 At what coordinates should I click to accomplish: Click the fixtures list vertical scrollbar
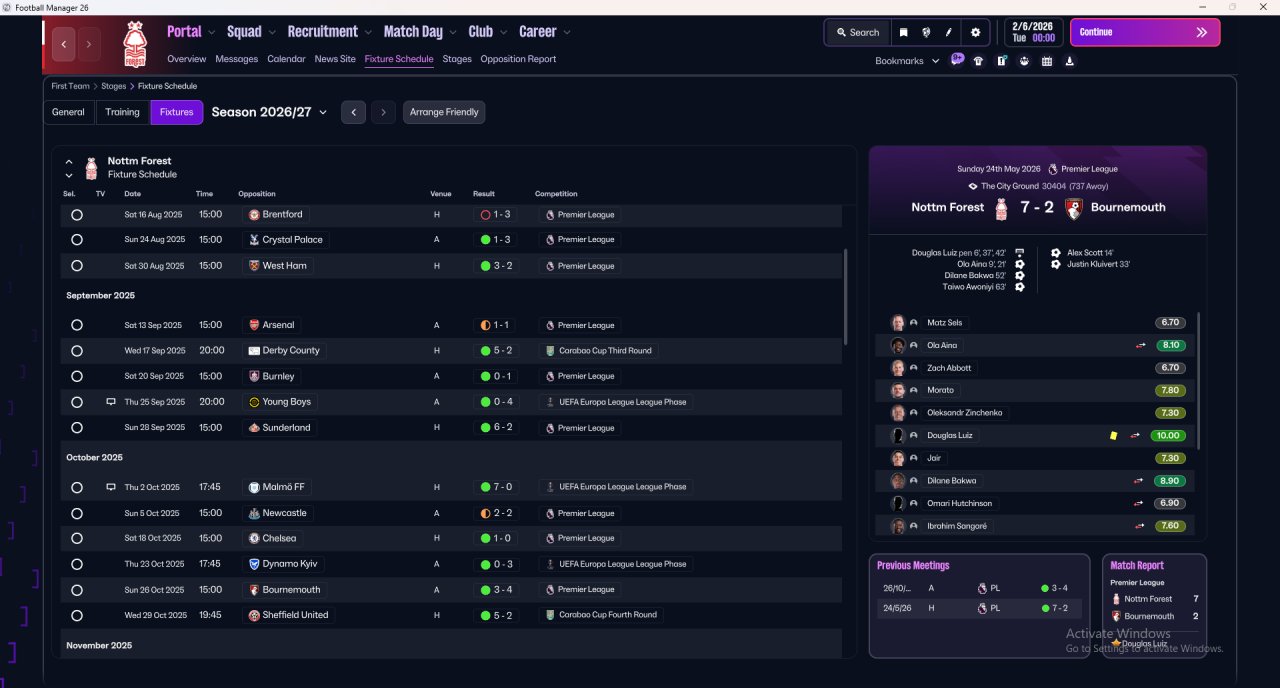click(846, 297)
